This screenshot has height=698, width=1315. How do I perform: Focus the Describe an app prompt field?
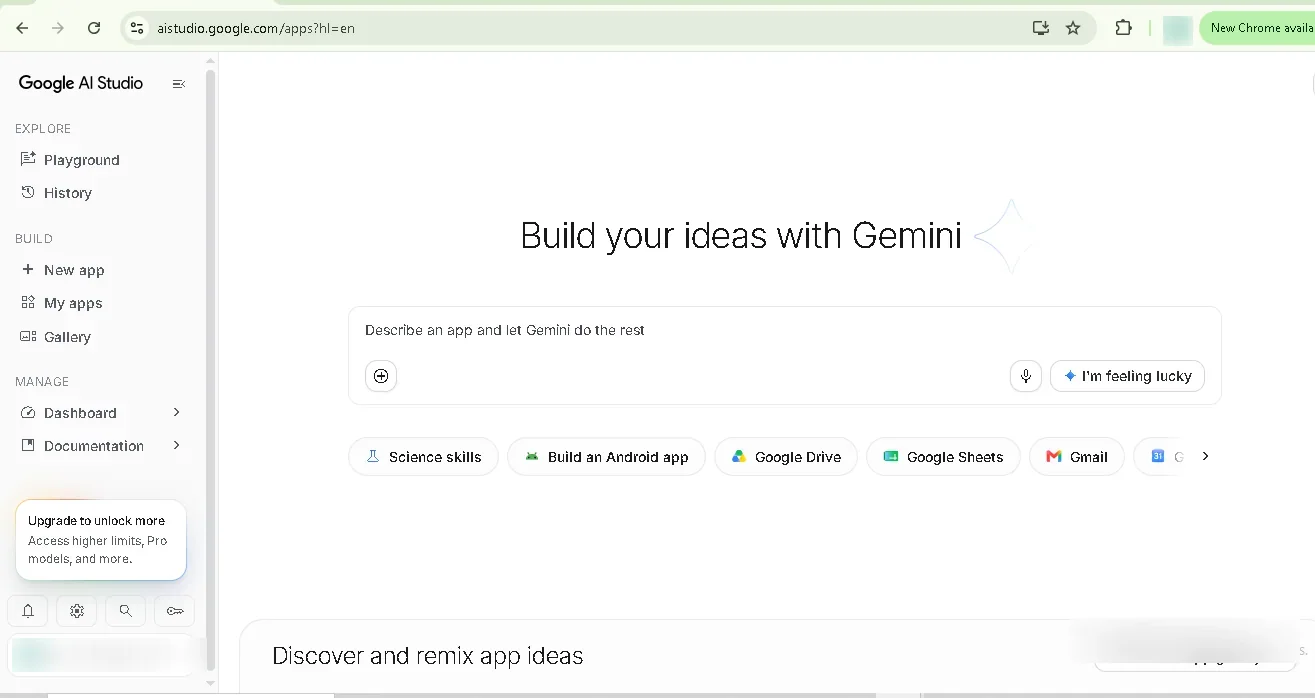pyautogui.click(x=785, y=330)
